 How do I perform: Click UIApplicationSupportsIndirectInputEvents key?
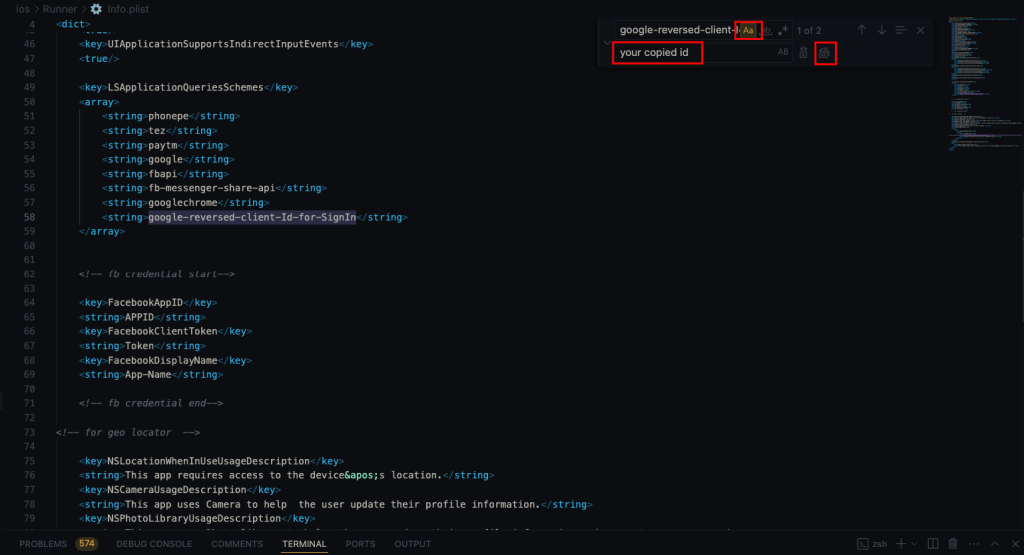coord(223,44)
